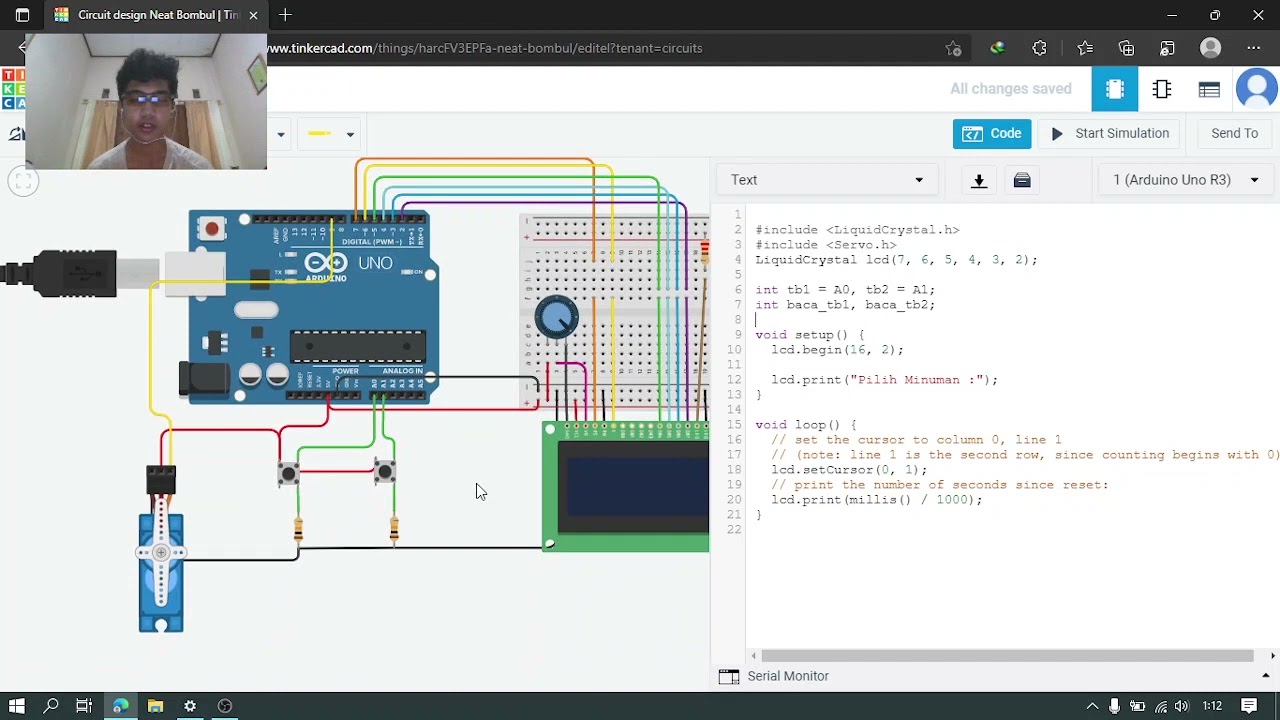
Task: Click Serial Monitor icon at bottom
Action: [x=729, y=676]
